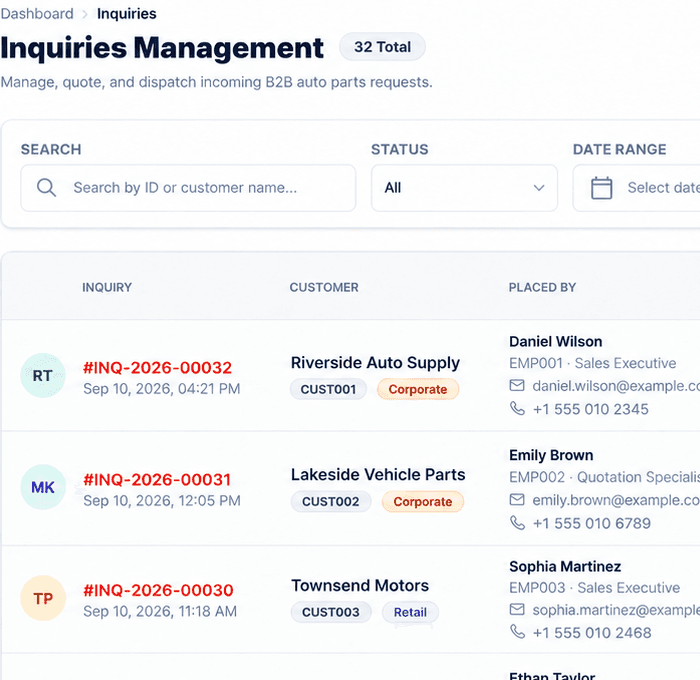Click EMP003 · Sales Executive text
Screen dimensions: 700x680
pyautogui.click(x=594, y=588)
